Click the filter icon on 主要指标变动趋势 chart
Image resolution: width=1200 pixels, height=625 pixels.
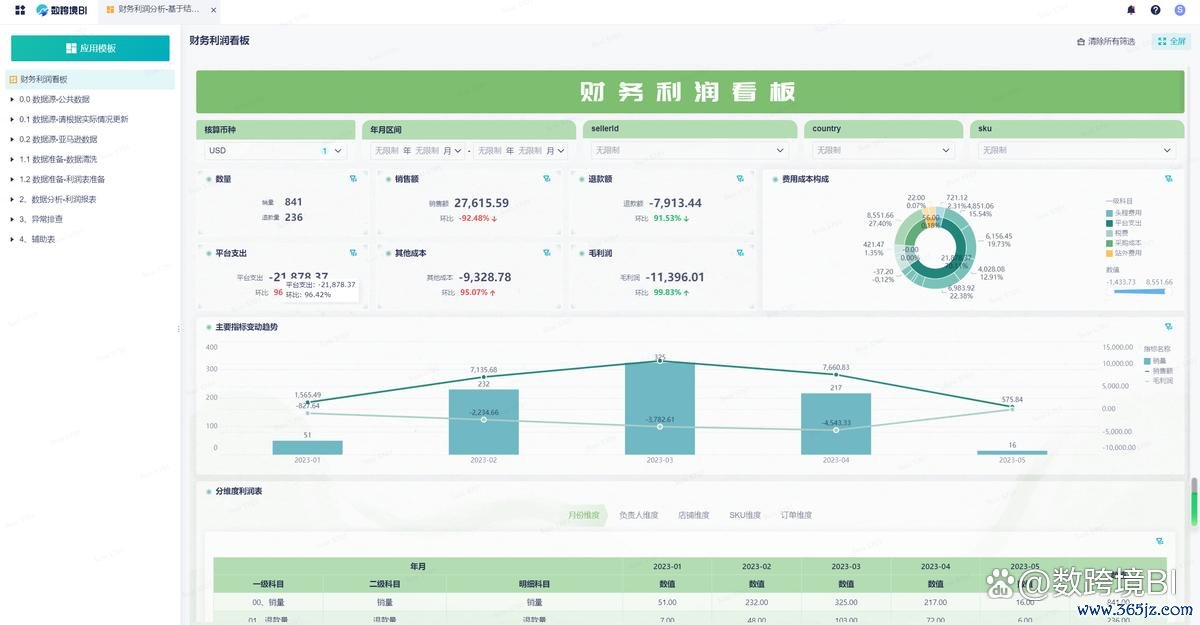pos(1168,327)
